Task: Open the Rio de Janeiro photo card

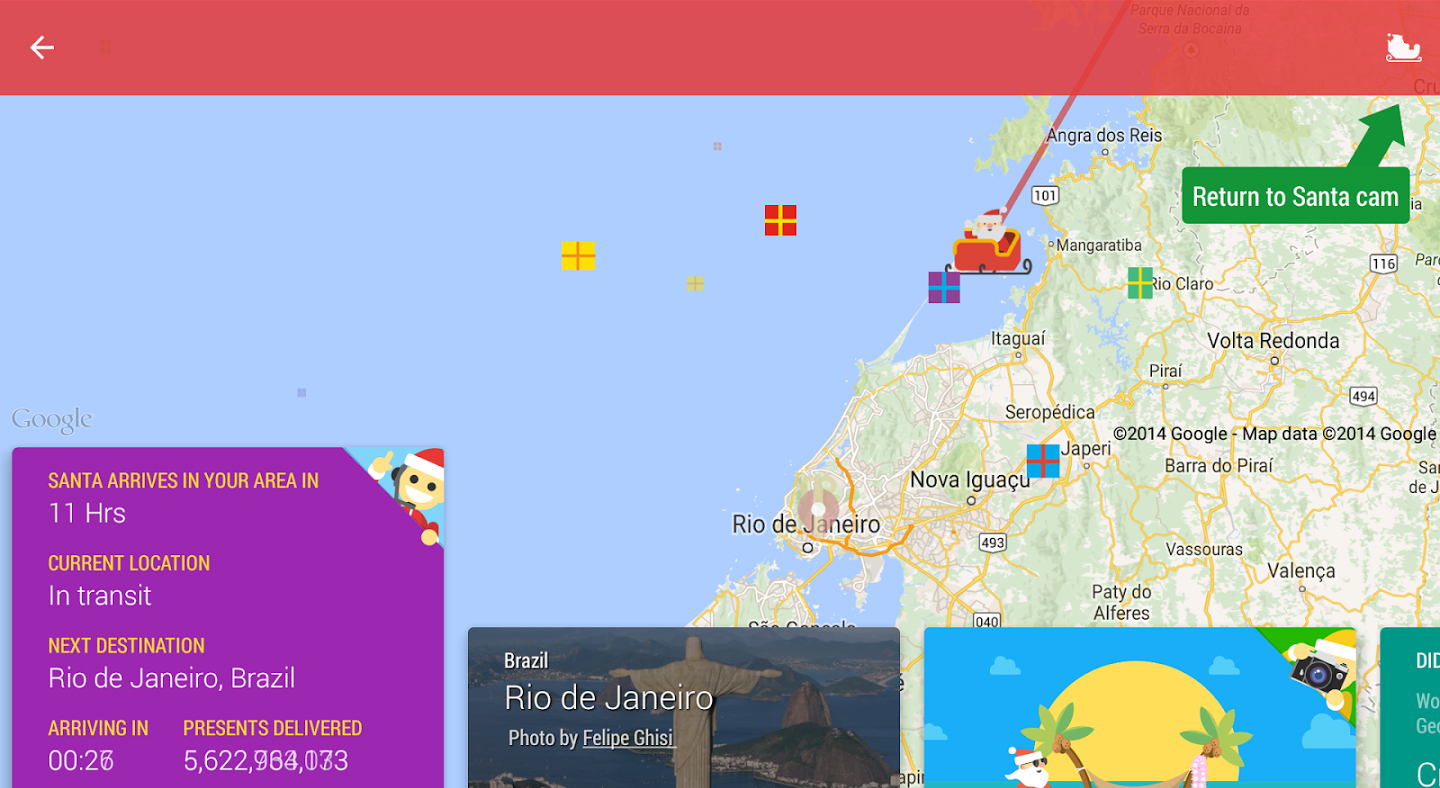Action: pos(684,707)
